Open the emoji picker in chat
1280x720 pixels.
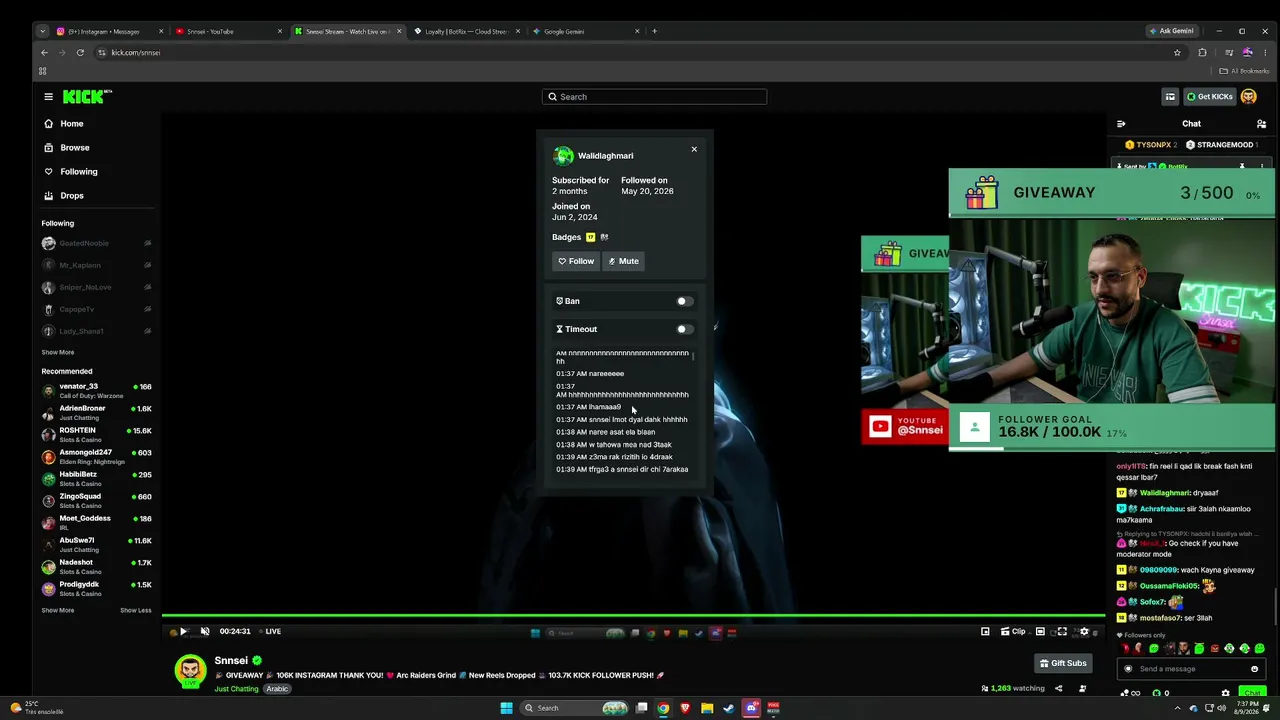pyautogui.click(x=1254, y=669)
